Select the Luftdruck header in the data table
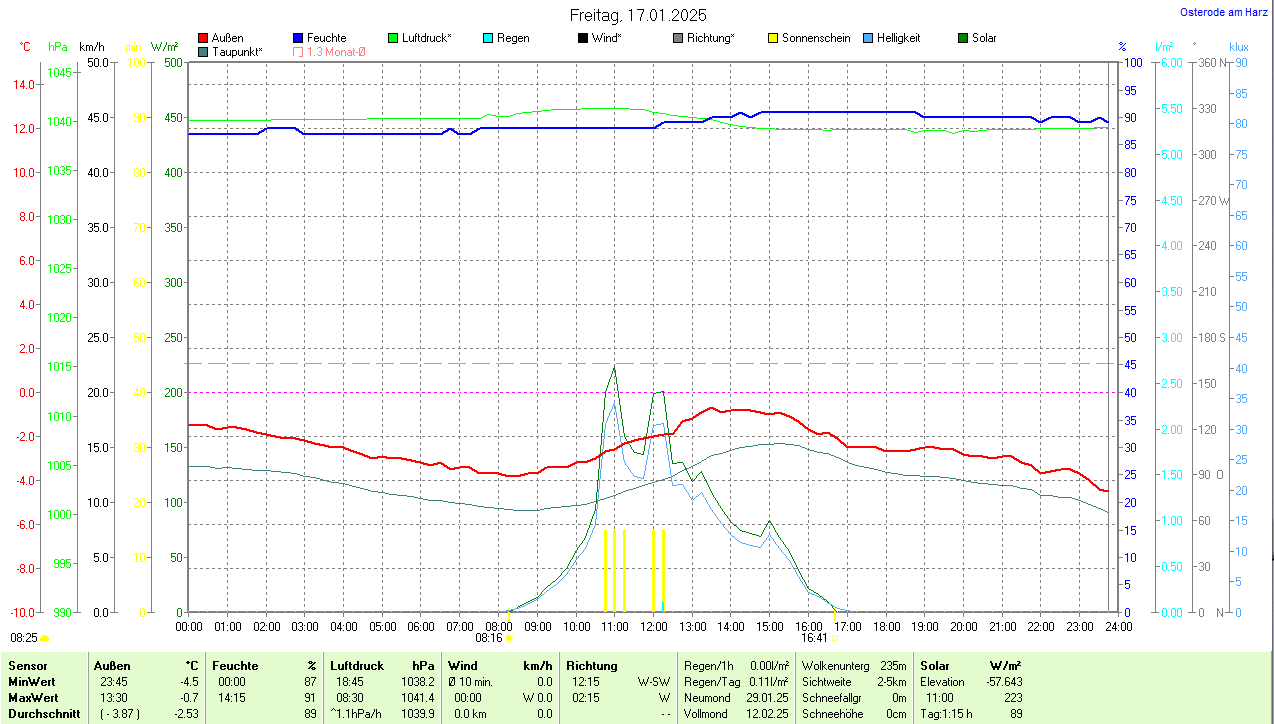Screen dimensions: 1274x724 click(x=357, y=665)
